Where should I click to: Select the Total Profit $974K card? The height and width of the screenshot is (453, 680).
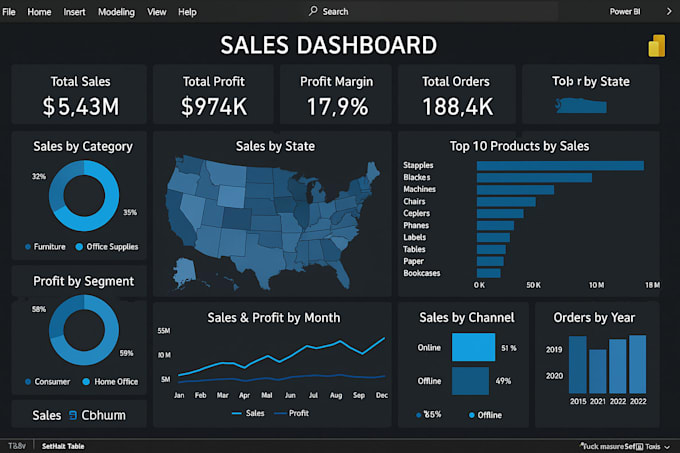tap(213, 95)
